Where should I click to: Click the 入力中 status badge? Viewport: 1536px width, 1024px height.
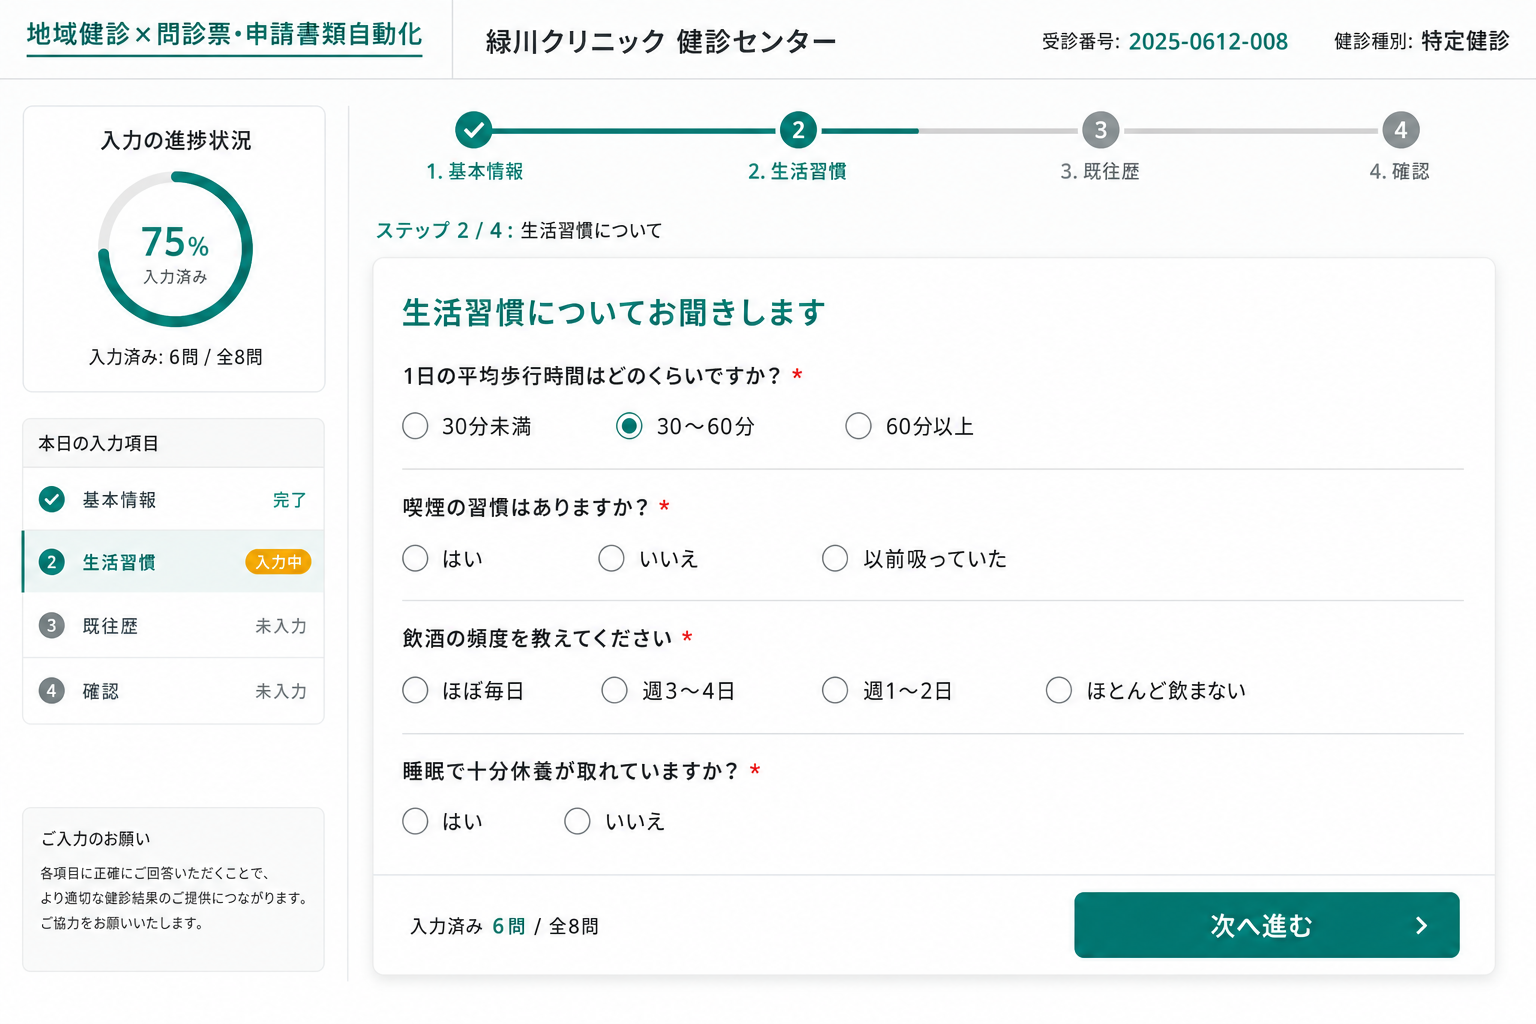coord(278,562)
